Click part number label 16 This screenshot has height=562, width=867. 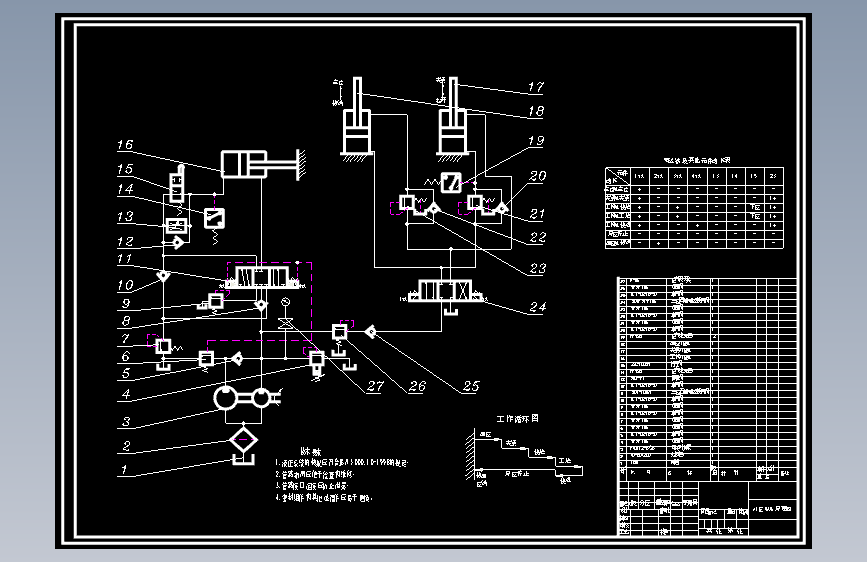point(126,145)
